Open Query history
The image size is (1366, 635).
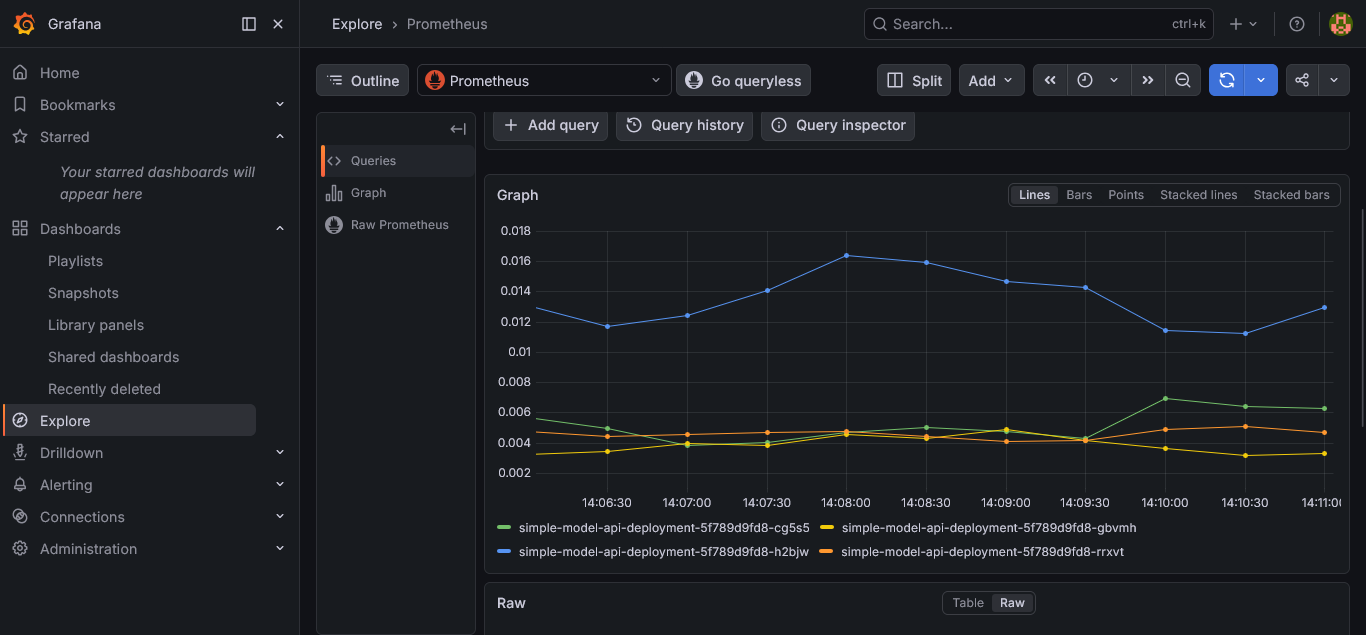tap(685, 125)
